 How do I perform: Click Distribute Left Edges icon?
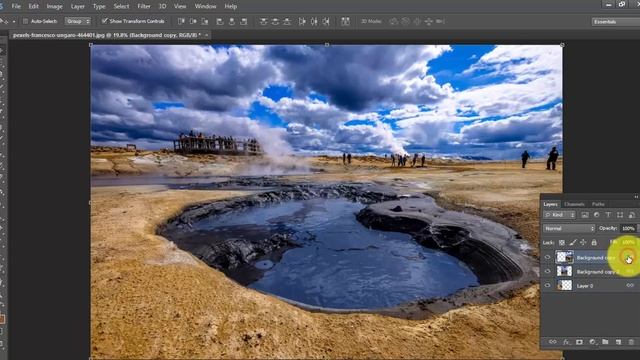pyautogui.click(x=302, y=21)
